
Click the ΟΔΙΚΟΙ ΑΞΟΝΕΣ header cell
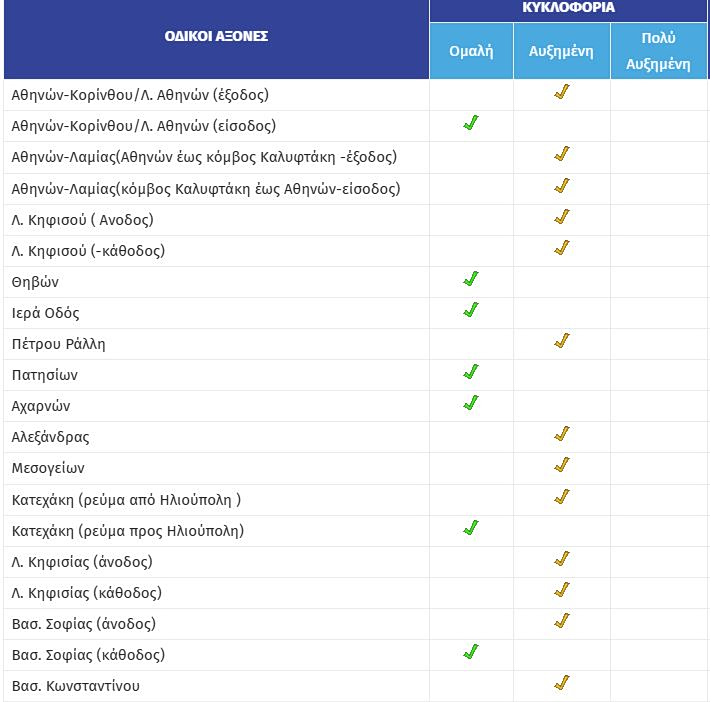click(216, 37)
